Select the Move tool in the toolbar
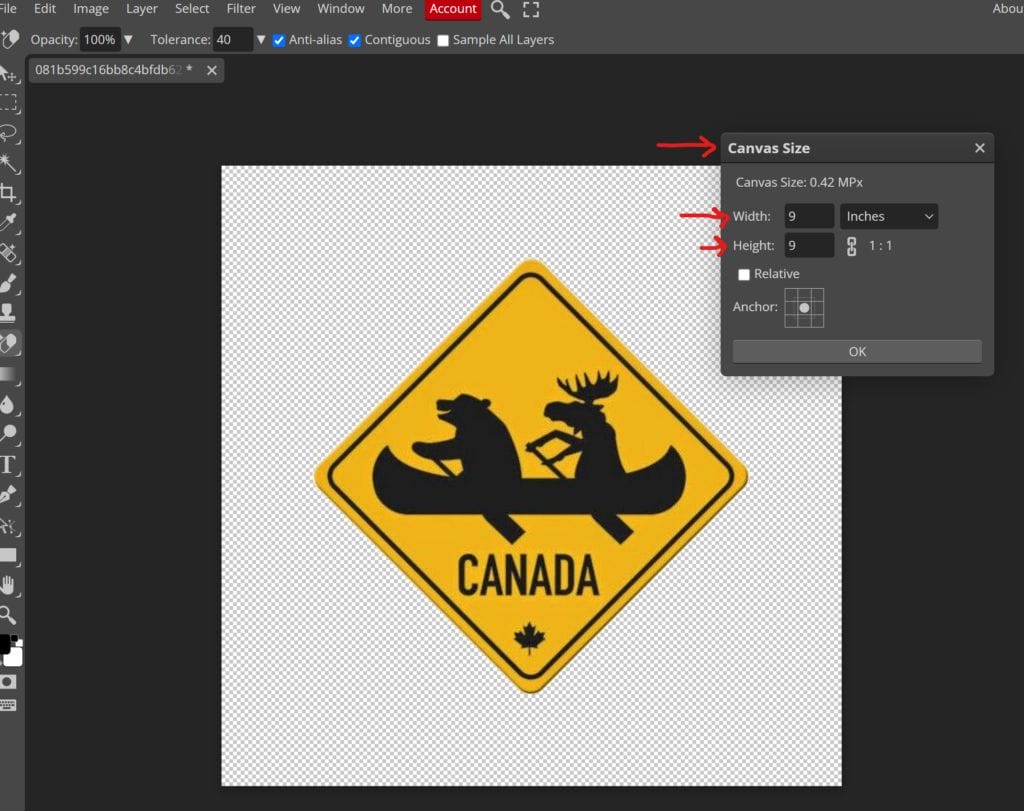The height and width of the screenshot is (811, 1024). click(8, 74)
